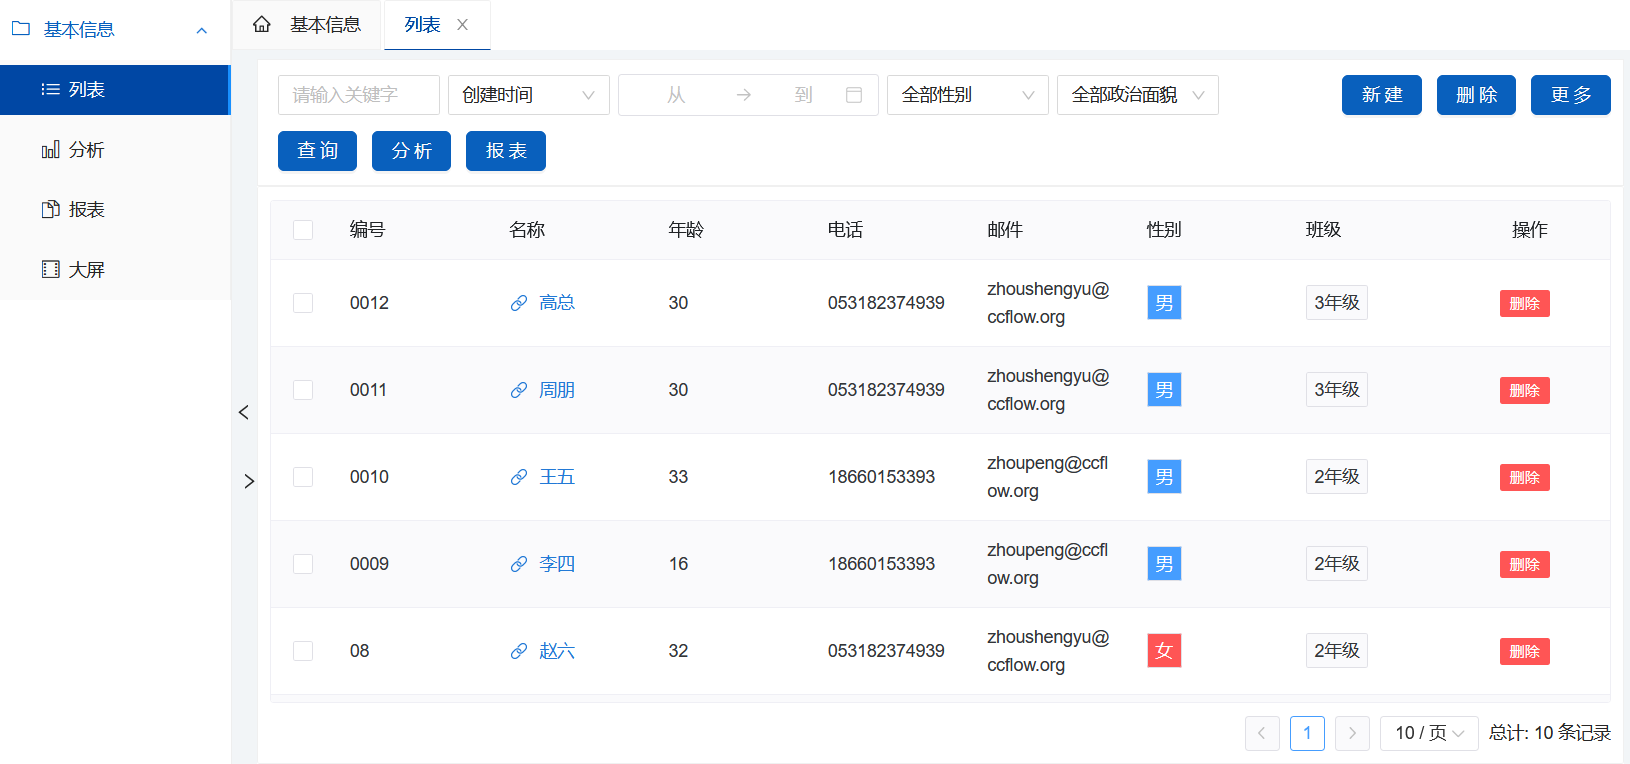1630x764 pixels.
Task: Open the 高总 name link
Action: point(557,303)
